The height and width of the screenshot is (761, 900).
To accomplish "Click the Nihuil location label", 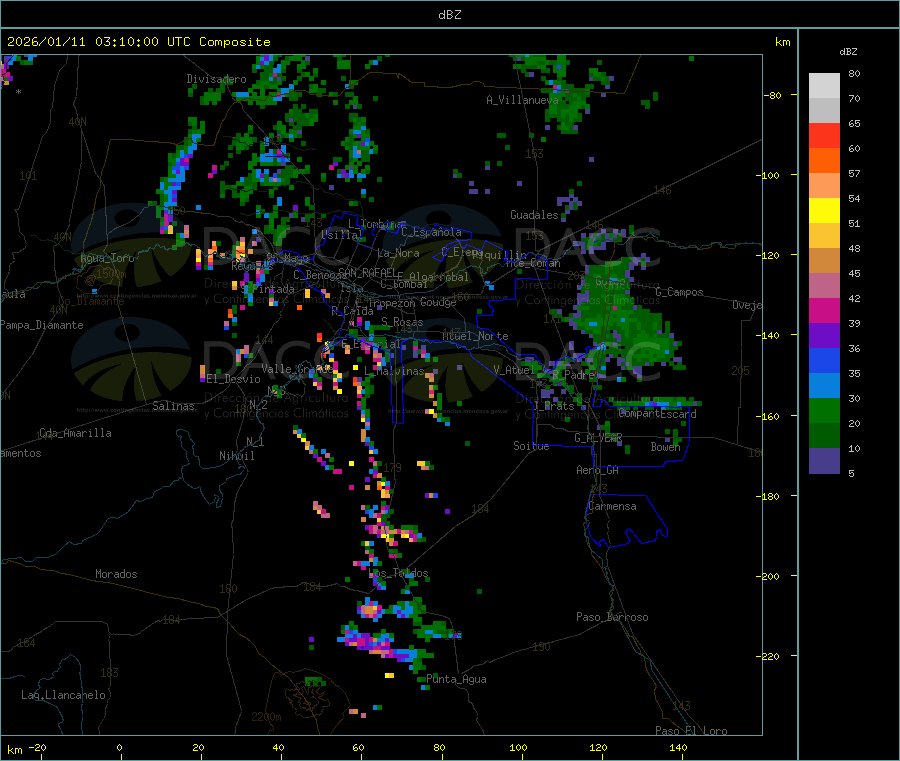I will [236, 456].
